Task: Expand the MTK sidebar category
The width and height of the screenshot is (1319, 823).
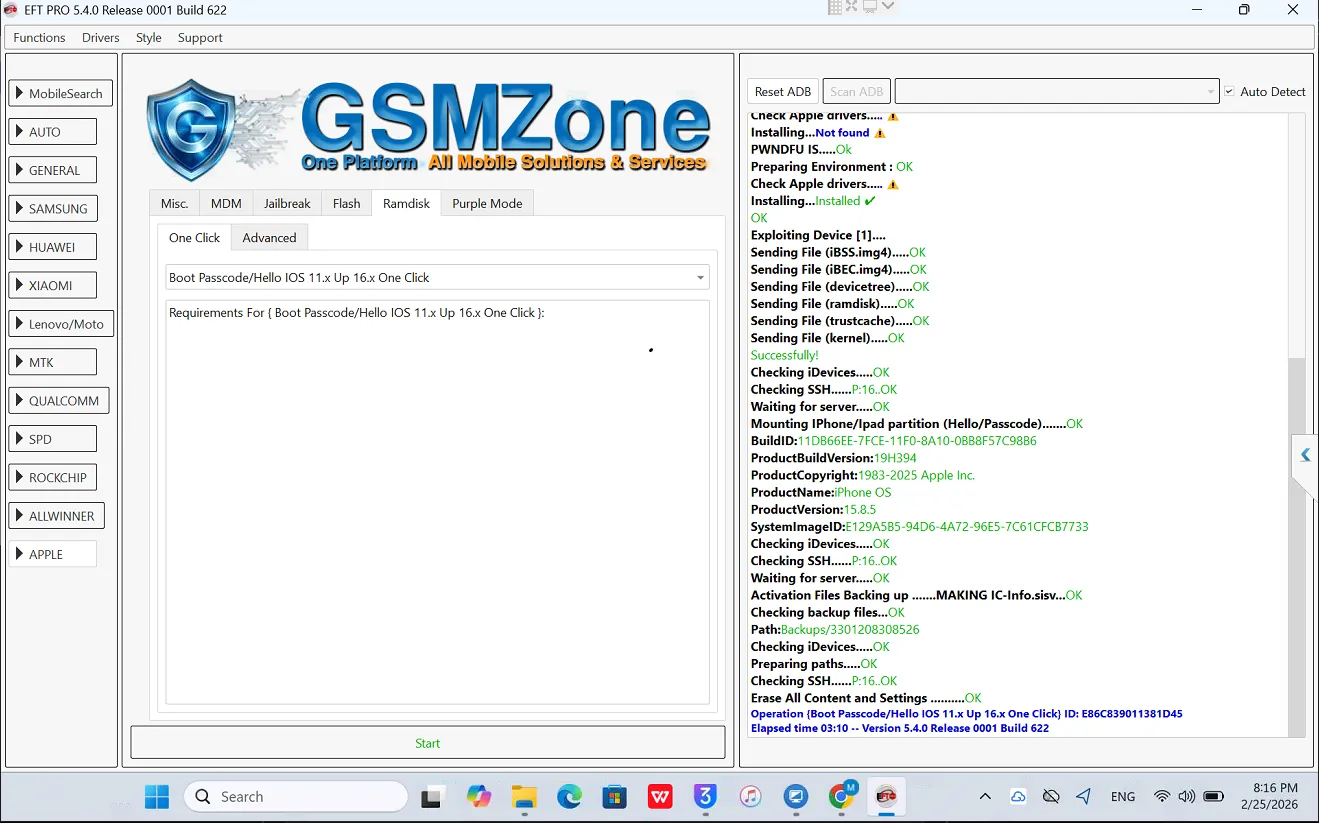Action: pos(53,362)
